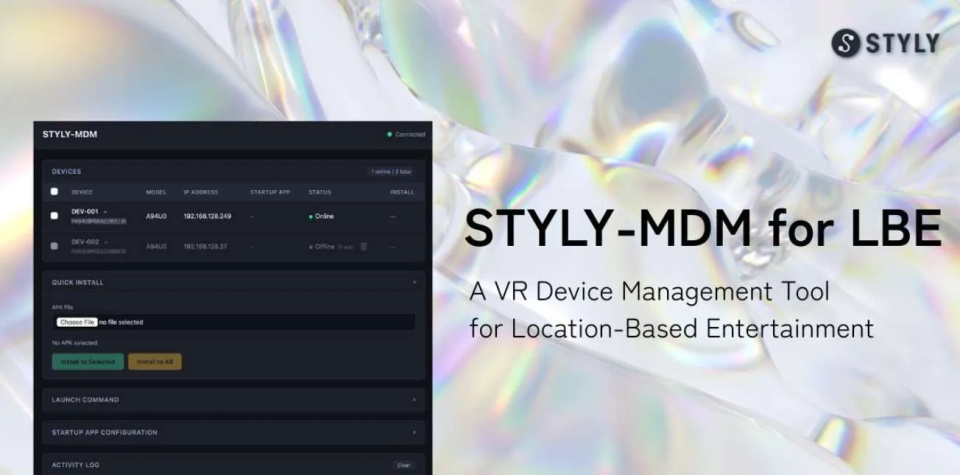The width and height of the screenshot is (960, 475).
Task: Click IP address 192.168.128.249
Action: [x=208, y=216]
